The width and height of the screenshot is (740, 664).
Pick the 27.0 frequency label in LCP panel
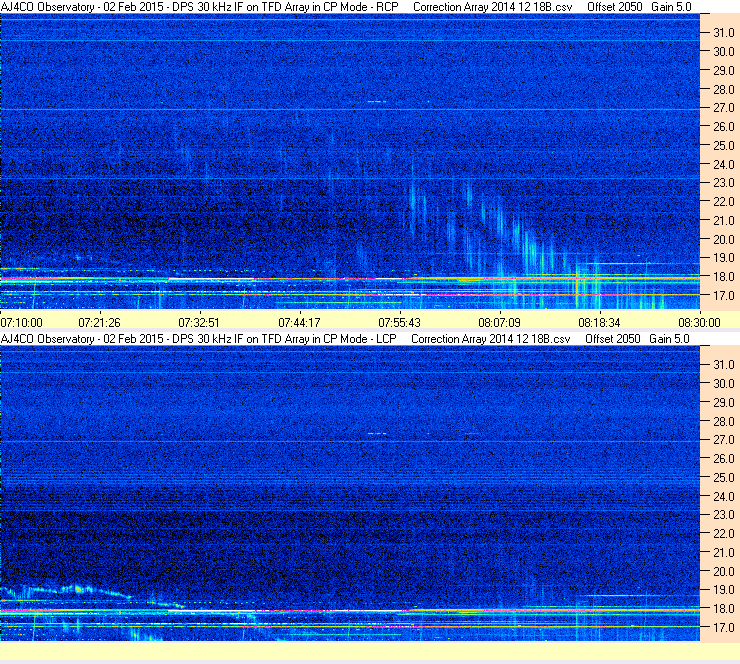723,440
